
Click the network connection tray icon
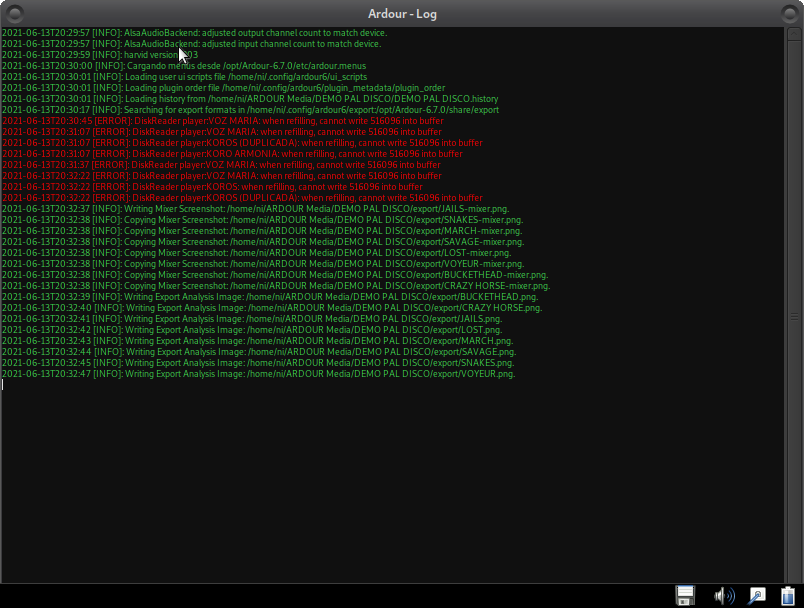[x=756, y=595]
